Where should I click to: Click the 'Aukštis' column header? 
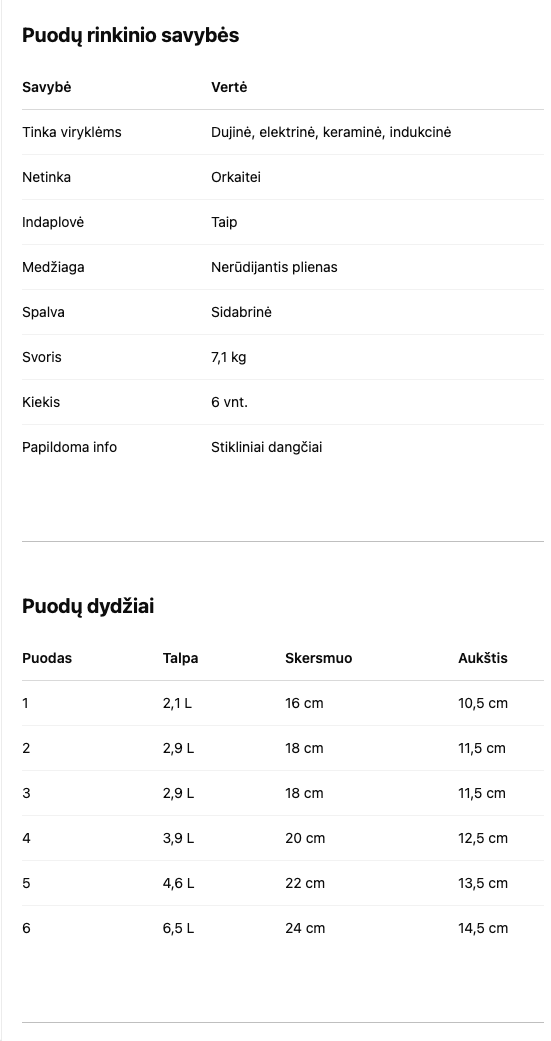point(483,658)
